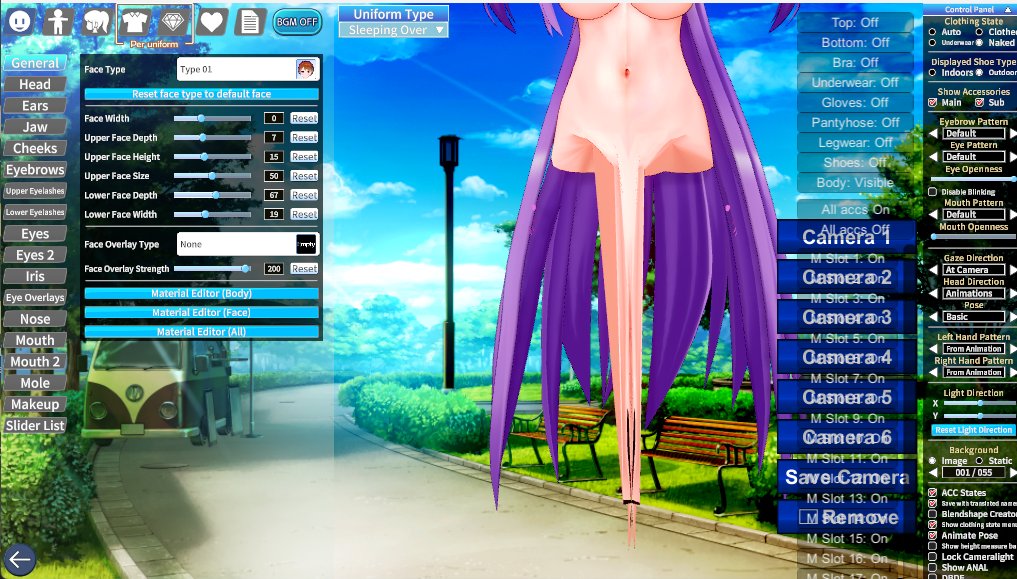Switch to Eyebrows tab

coord(35,170)
